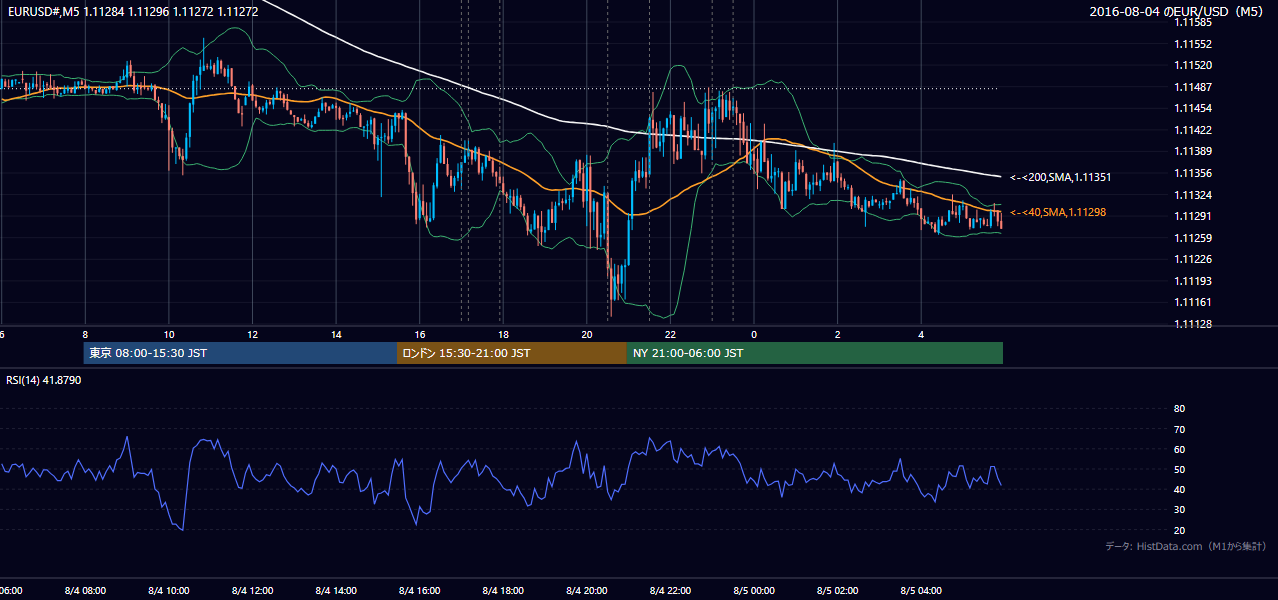Click price level 1.11454 on axis
The image size is (1278, 600).
click(x=1192, y=108)
